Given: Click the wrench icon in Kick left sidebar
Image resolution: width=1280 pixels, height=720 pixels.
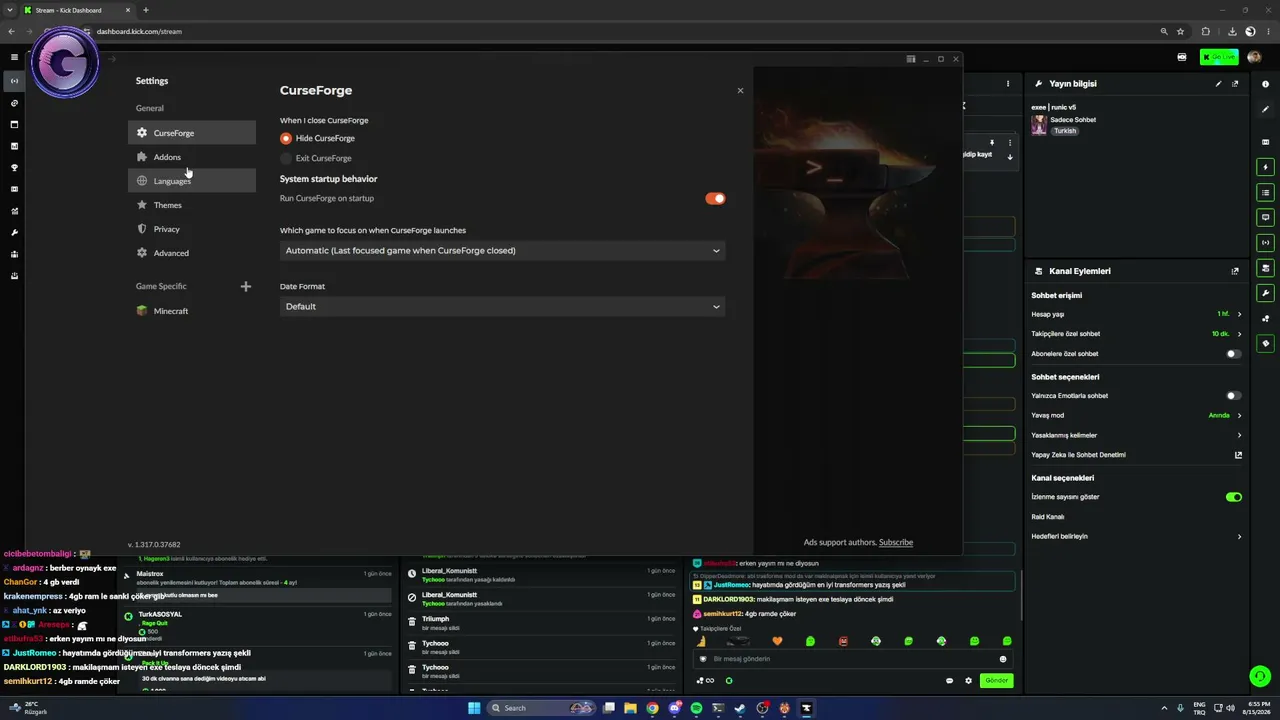Looking at the screenshot, I should (x=14, y=232).
